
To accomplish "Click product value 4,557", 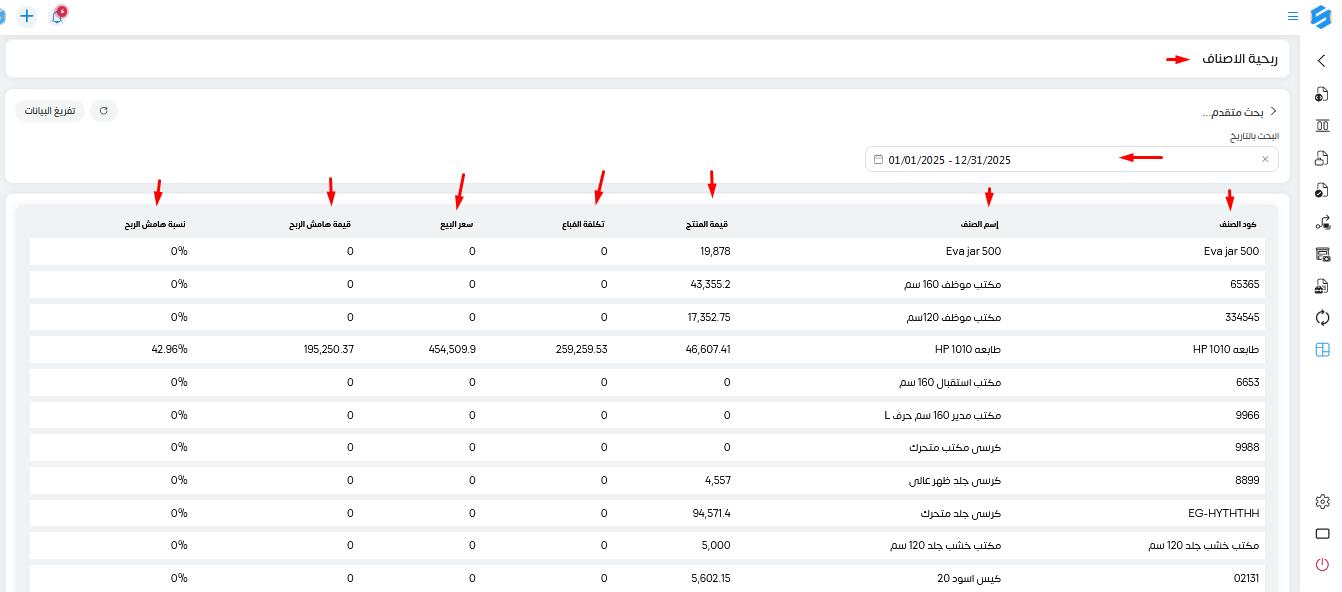I will pyautogui.click(x=718, y=480).
